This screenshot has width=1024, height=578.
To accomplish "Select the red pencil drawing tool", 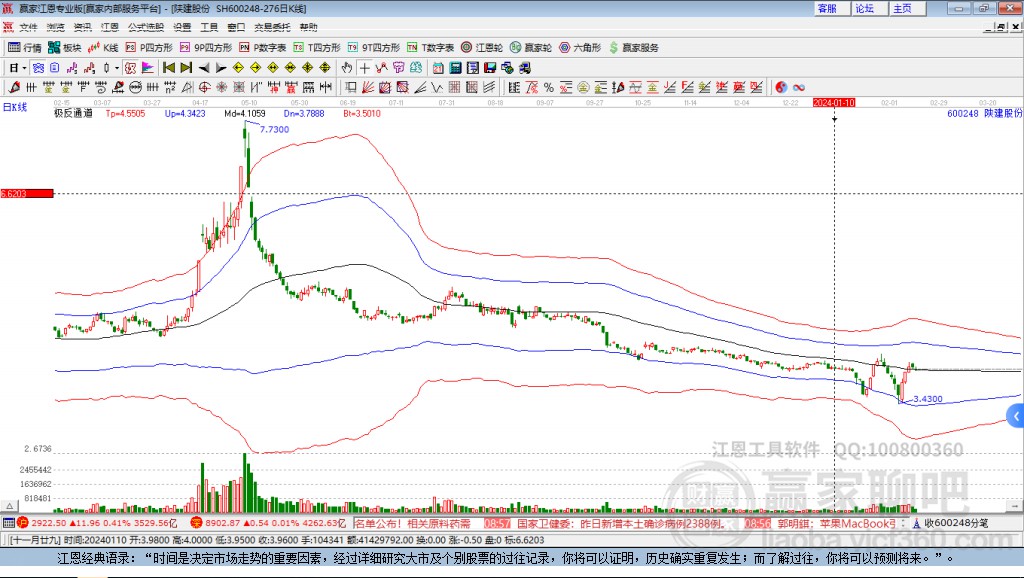I will pyautogui.click(x=14, y=88).
